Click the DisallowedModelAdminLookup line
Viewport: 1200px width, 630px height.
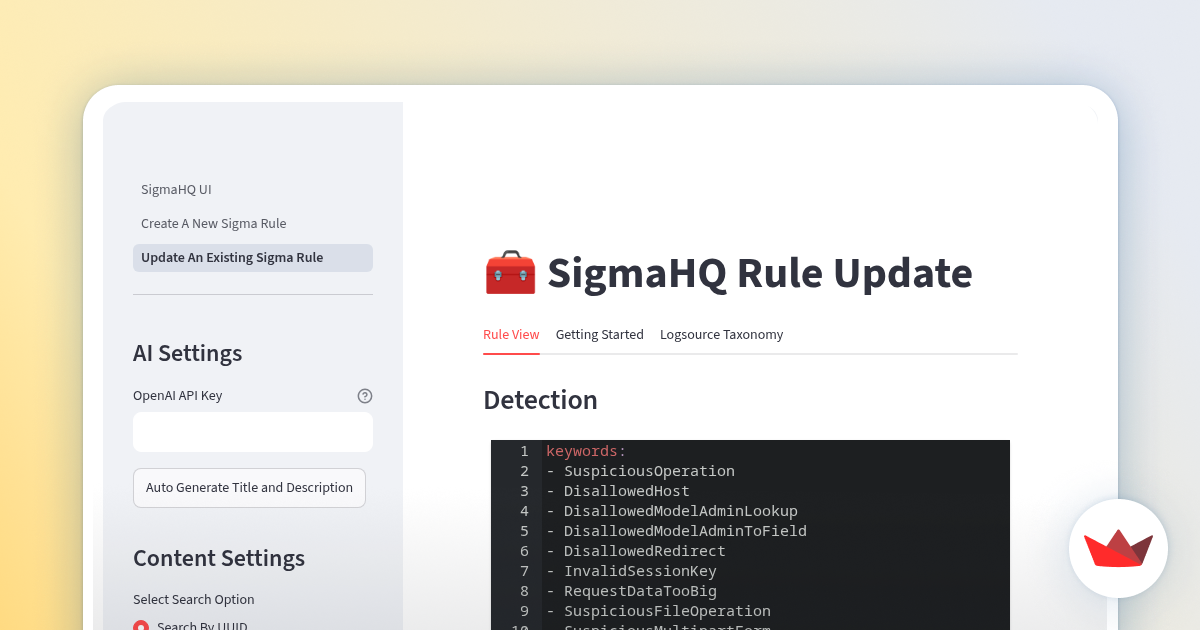pos(672,511)
